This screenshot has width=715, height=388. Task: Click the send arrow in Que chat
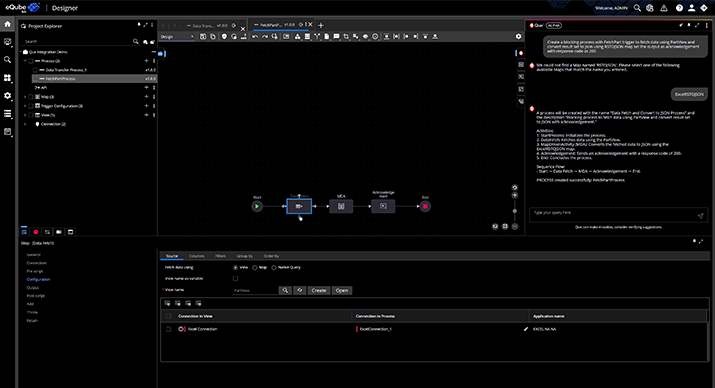click(x=700, y=216)
